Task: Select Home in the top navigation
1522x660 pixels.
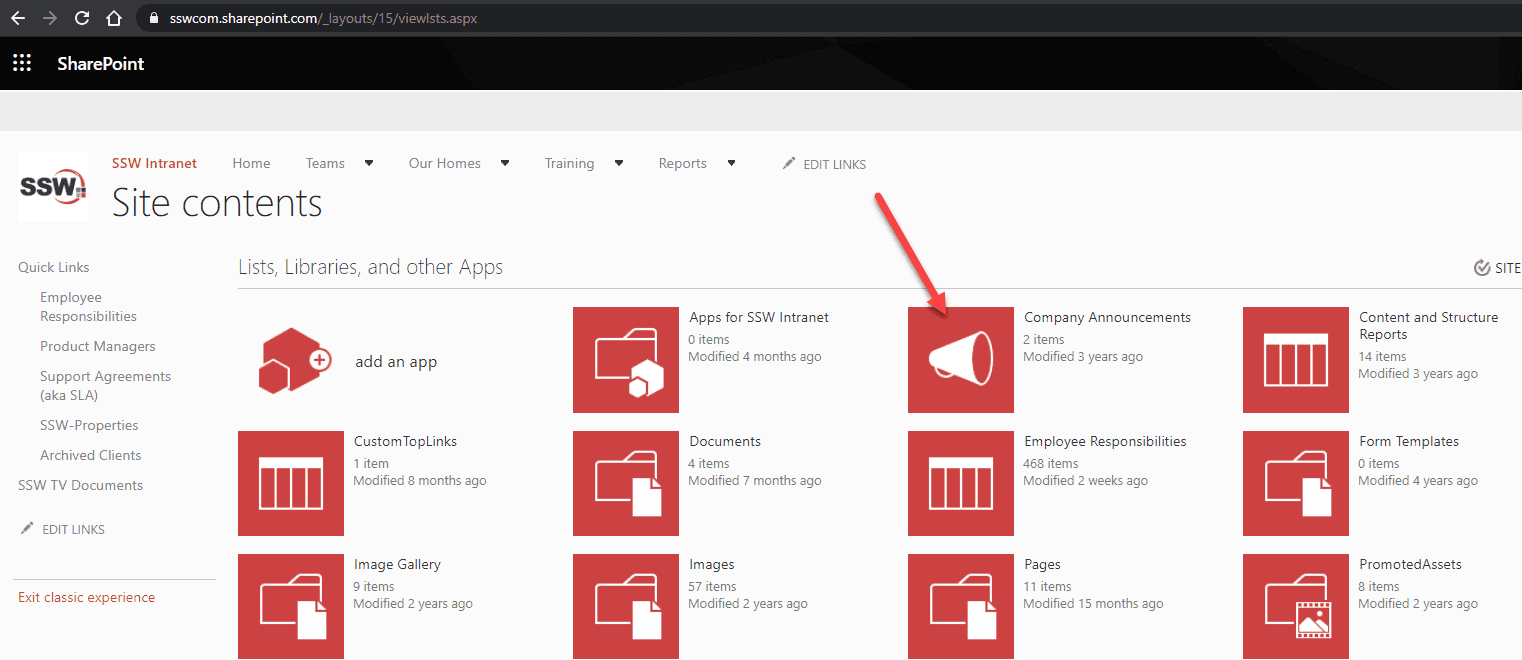Action: pos(251,163)
